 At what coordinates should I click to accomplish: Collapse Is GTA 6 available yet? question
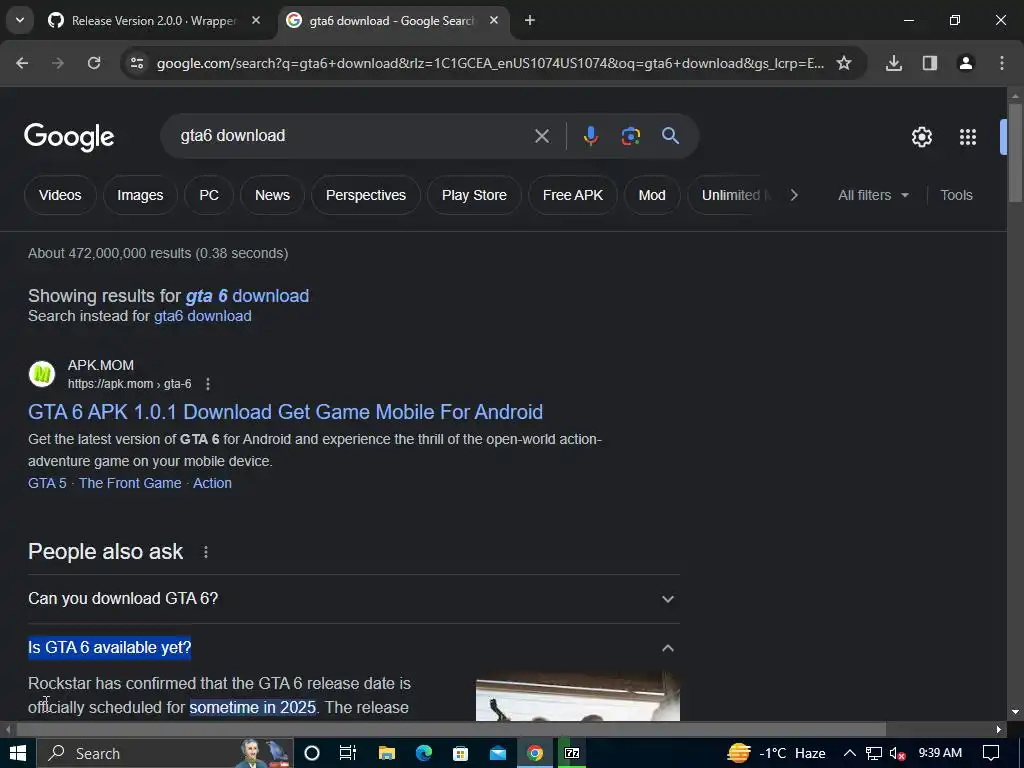coord(353,648)
